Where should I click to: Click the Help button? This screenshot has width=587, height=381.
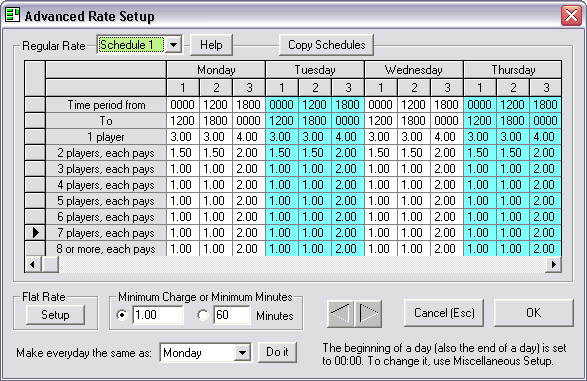click(x=211, y=45)
